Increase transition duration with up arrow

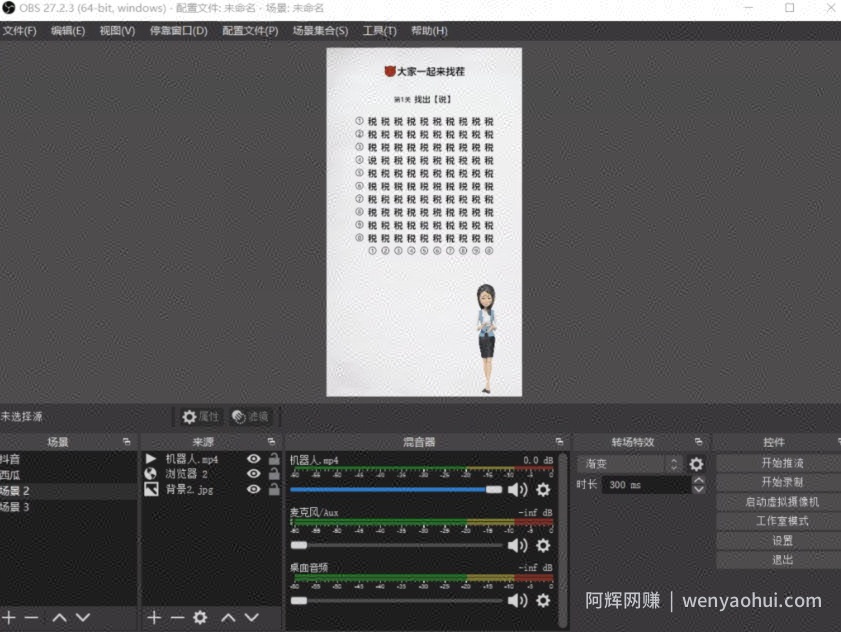tap(699, 480)
